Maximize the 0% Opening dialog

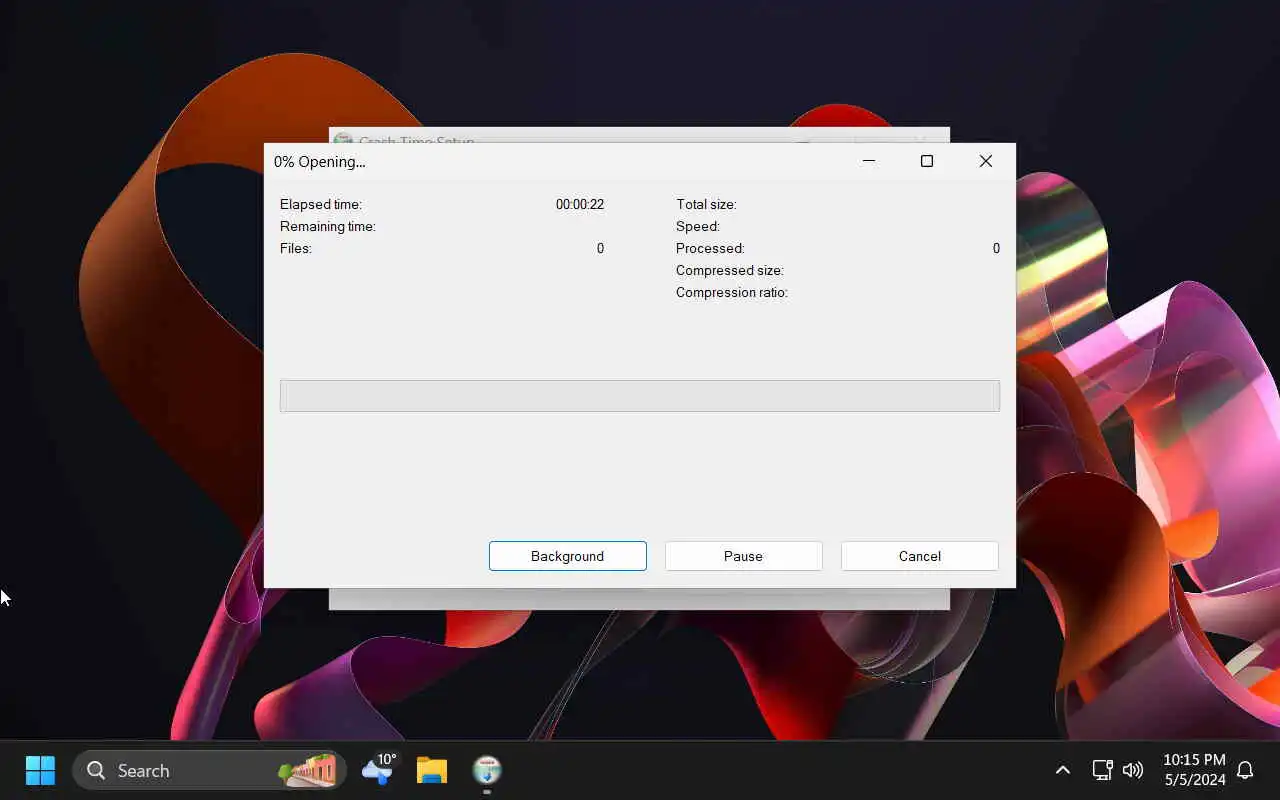pyautogui.click(x=927, y=161)
